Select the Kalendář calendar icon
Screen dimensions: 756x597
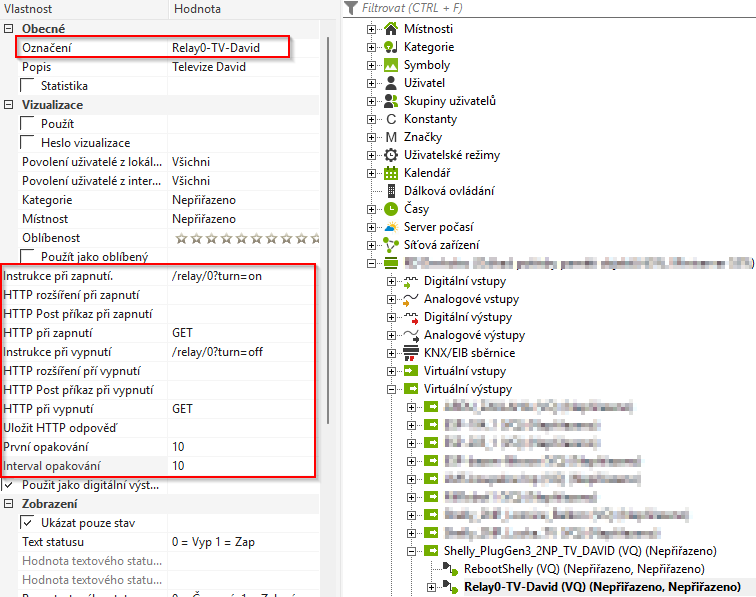pyautogui.click(x=391, y=173)
